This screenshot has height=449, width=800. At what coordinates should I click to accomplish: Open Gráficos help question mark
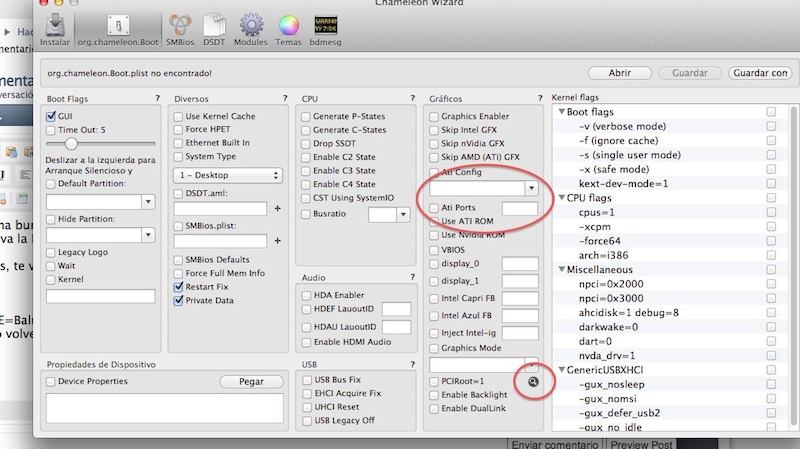540,98
